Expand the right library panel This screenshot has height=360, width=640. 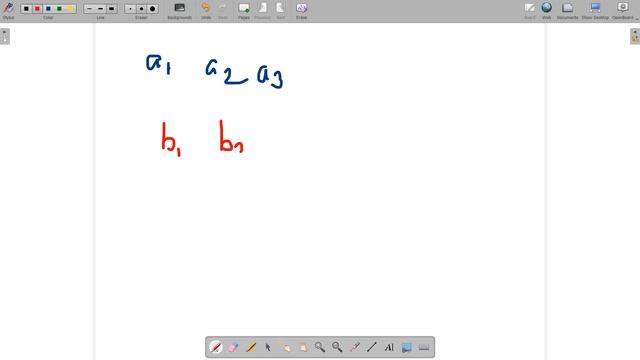point(635,36)
